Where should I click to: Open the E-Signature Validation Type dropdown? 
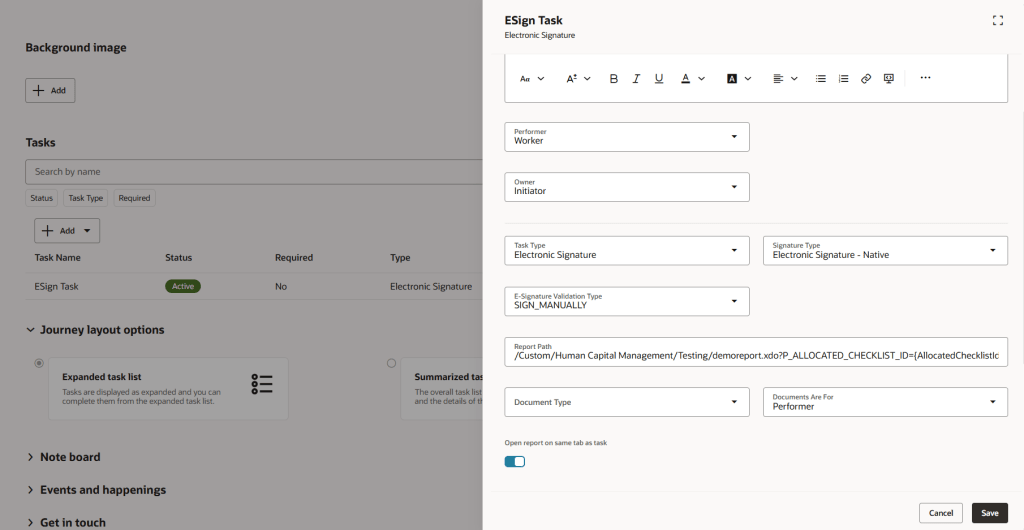pos(627,301)
